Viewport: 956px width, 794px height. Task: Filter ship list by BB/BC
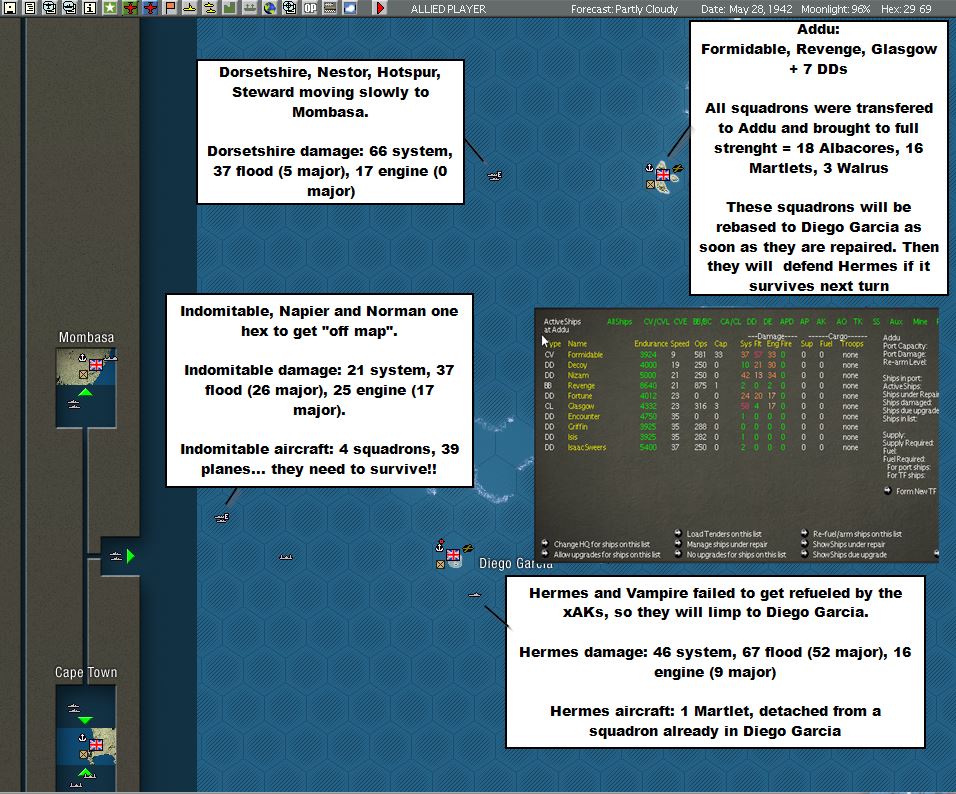[702, 322]
